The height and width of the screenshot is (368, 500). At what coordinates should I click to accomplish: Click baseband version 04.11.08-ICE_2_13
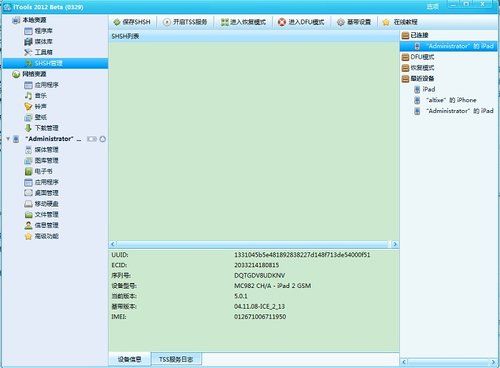tap(259, 306)
